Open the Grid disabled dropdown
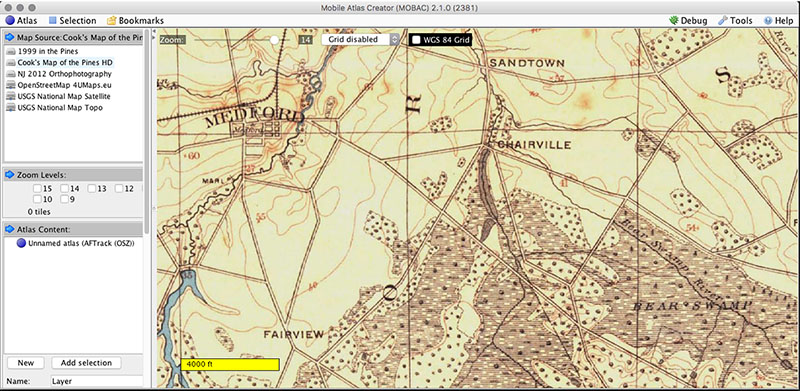 pyautogui.click(x=360, y=39)
